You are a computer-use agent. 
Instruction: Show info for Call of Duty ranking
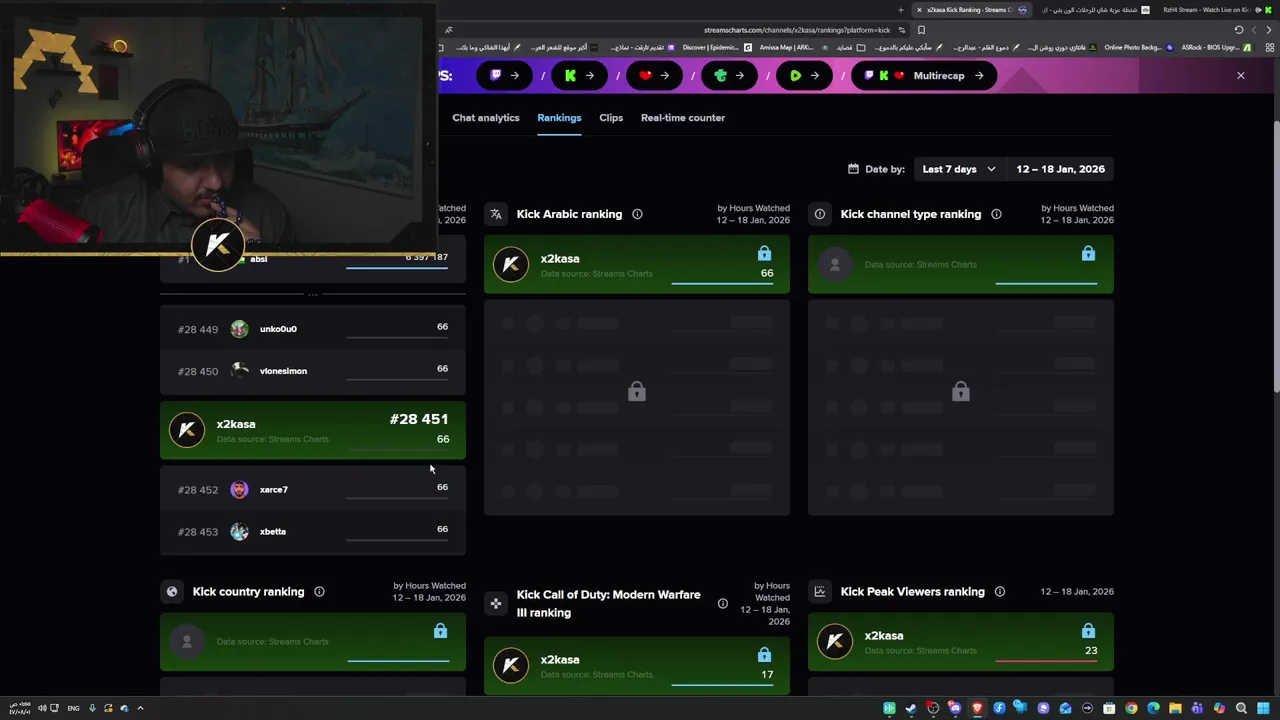point(722,603)
